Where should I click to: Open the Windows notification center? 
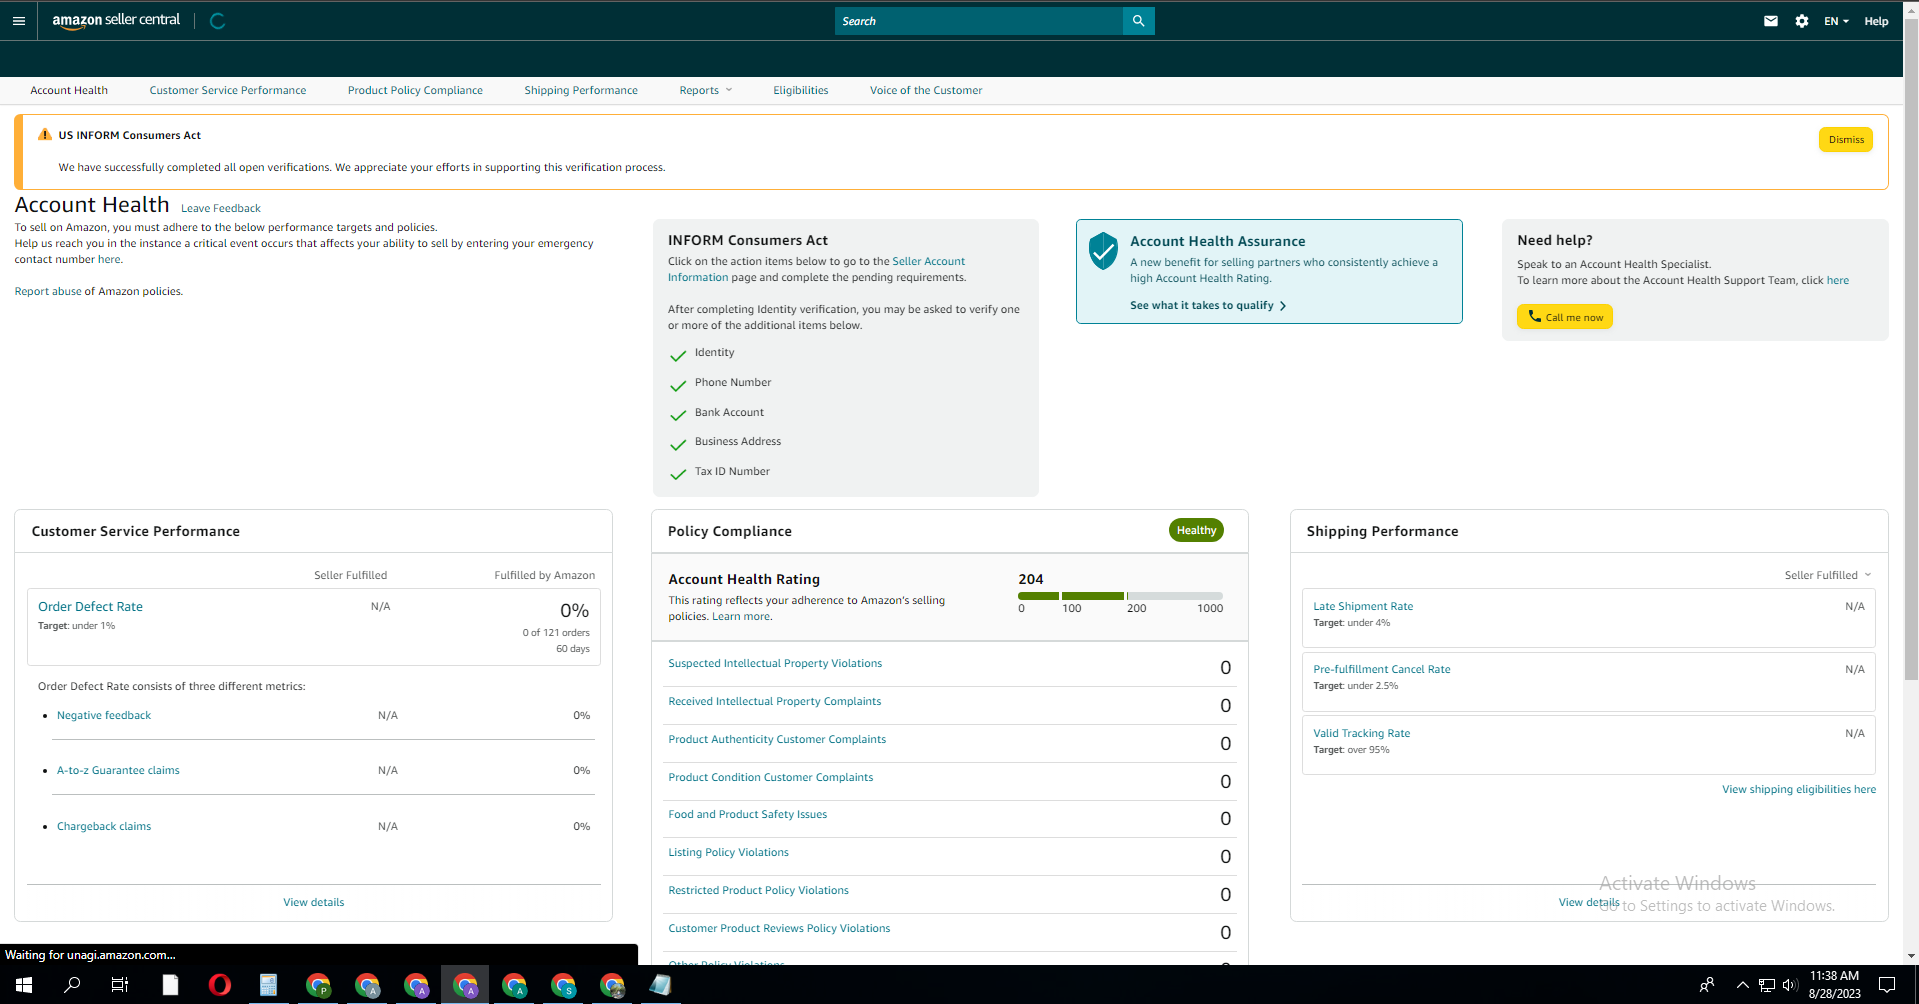pyautogui.click(x=1887, y=985)
